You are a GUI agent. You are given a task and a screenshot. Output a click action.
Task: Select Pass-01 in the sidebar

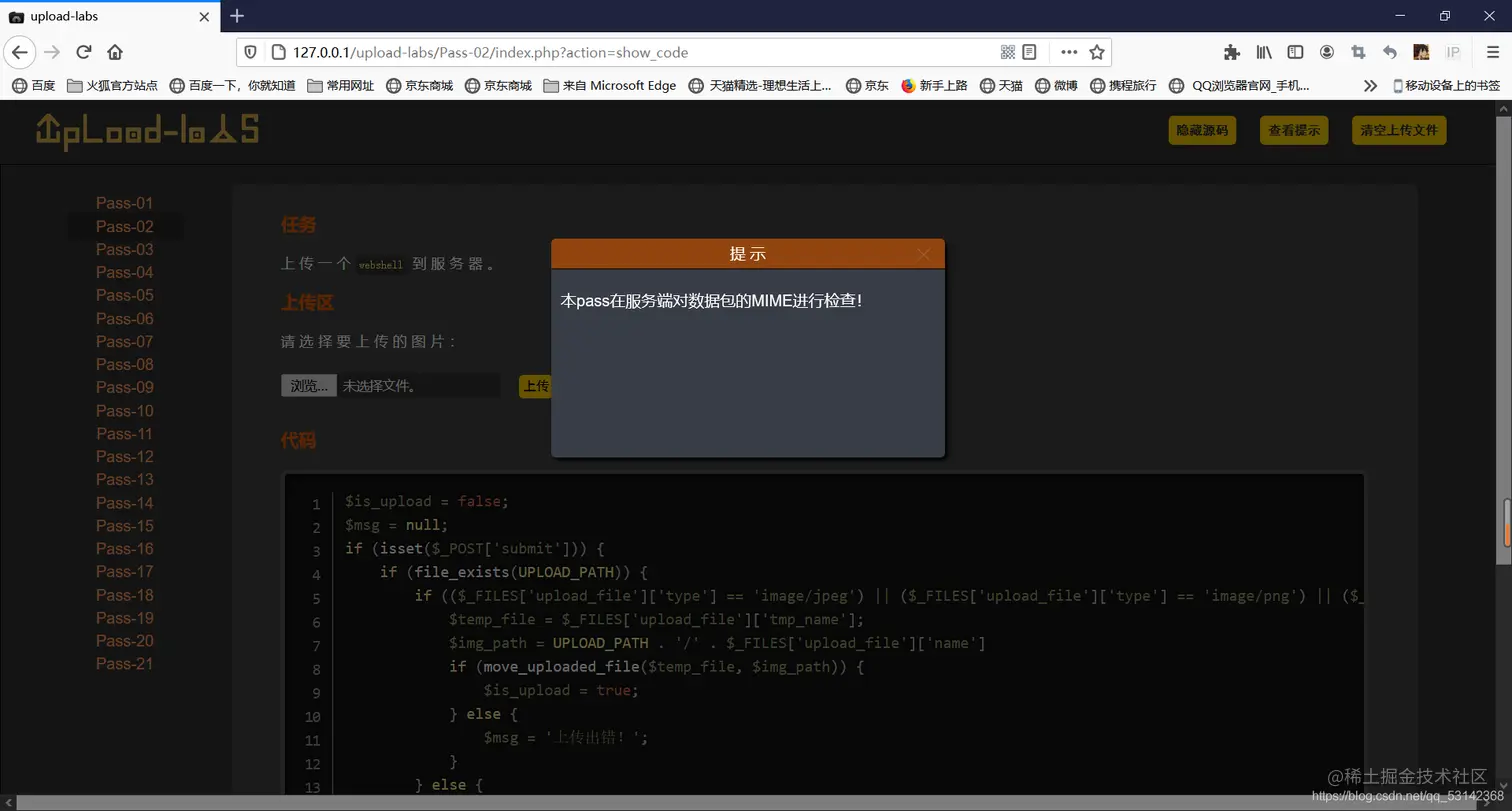[124, 203]
